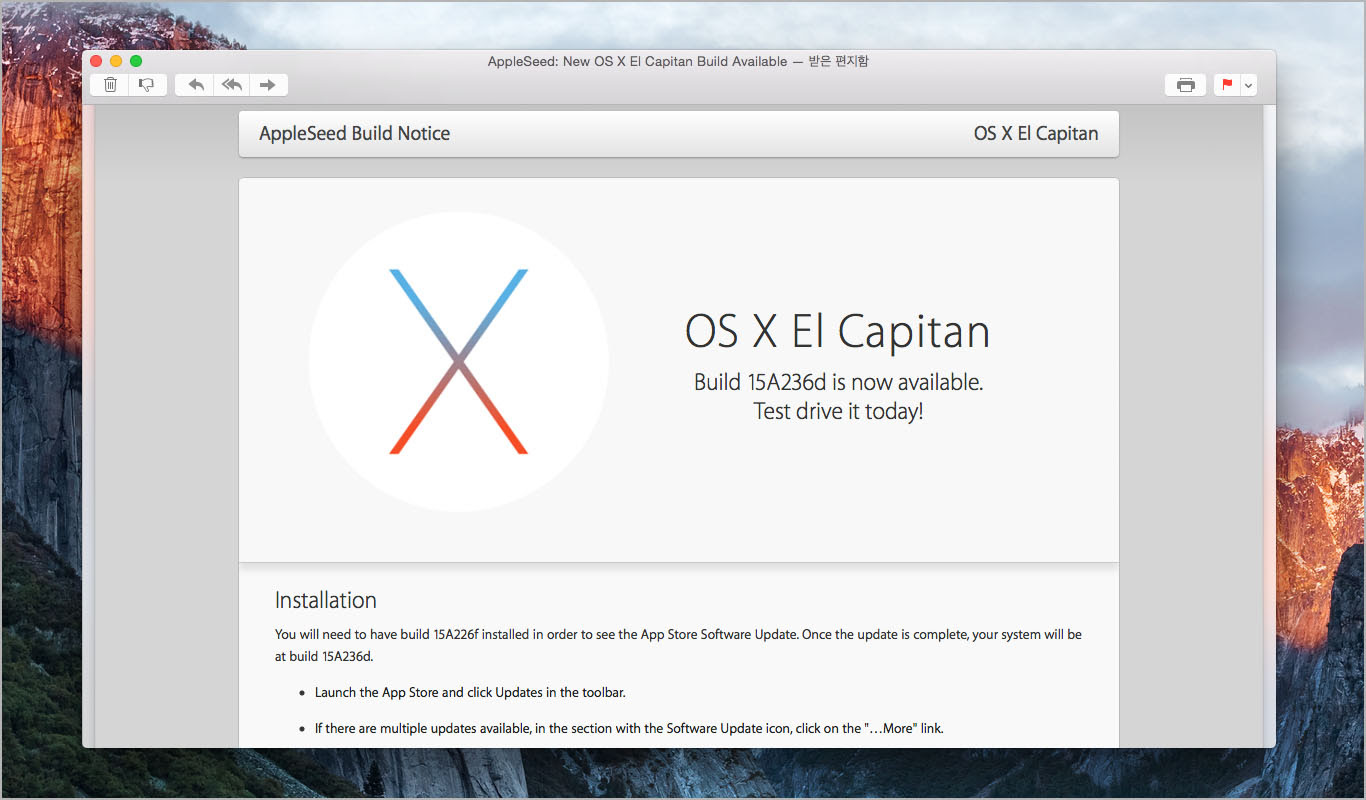The width and height of the screenshot is (1366, 800).
Task: Mark the message as junk (thumbs-down icon)
Action: coord(148,85)
